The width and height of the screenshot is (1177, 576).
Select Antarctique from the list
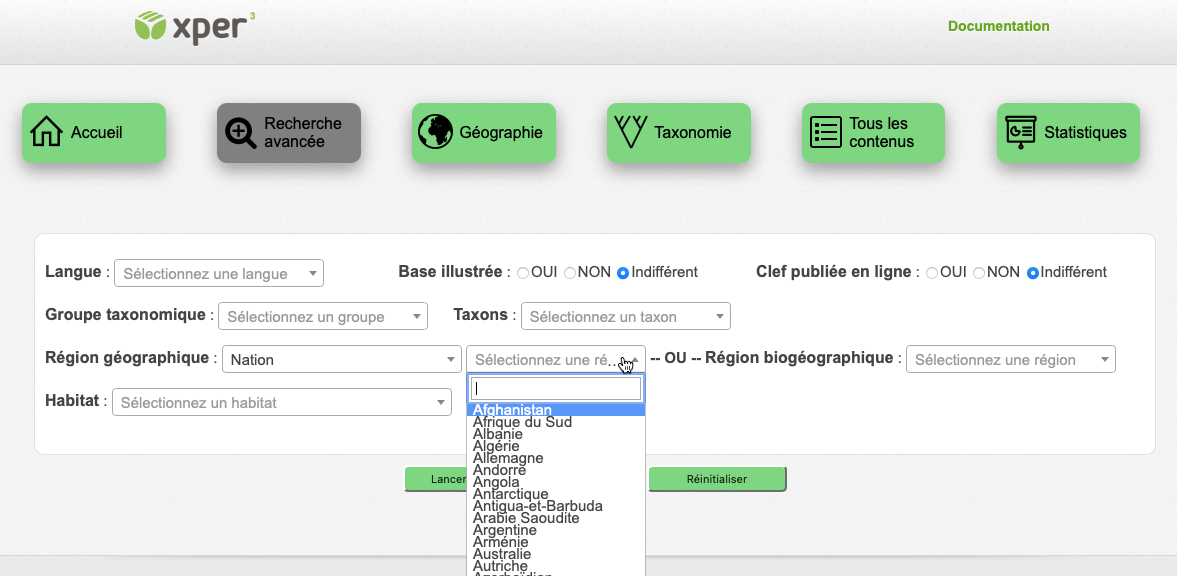click(555, 494)
